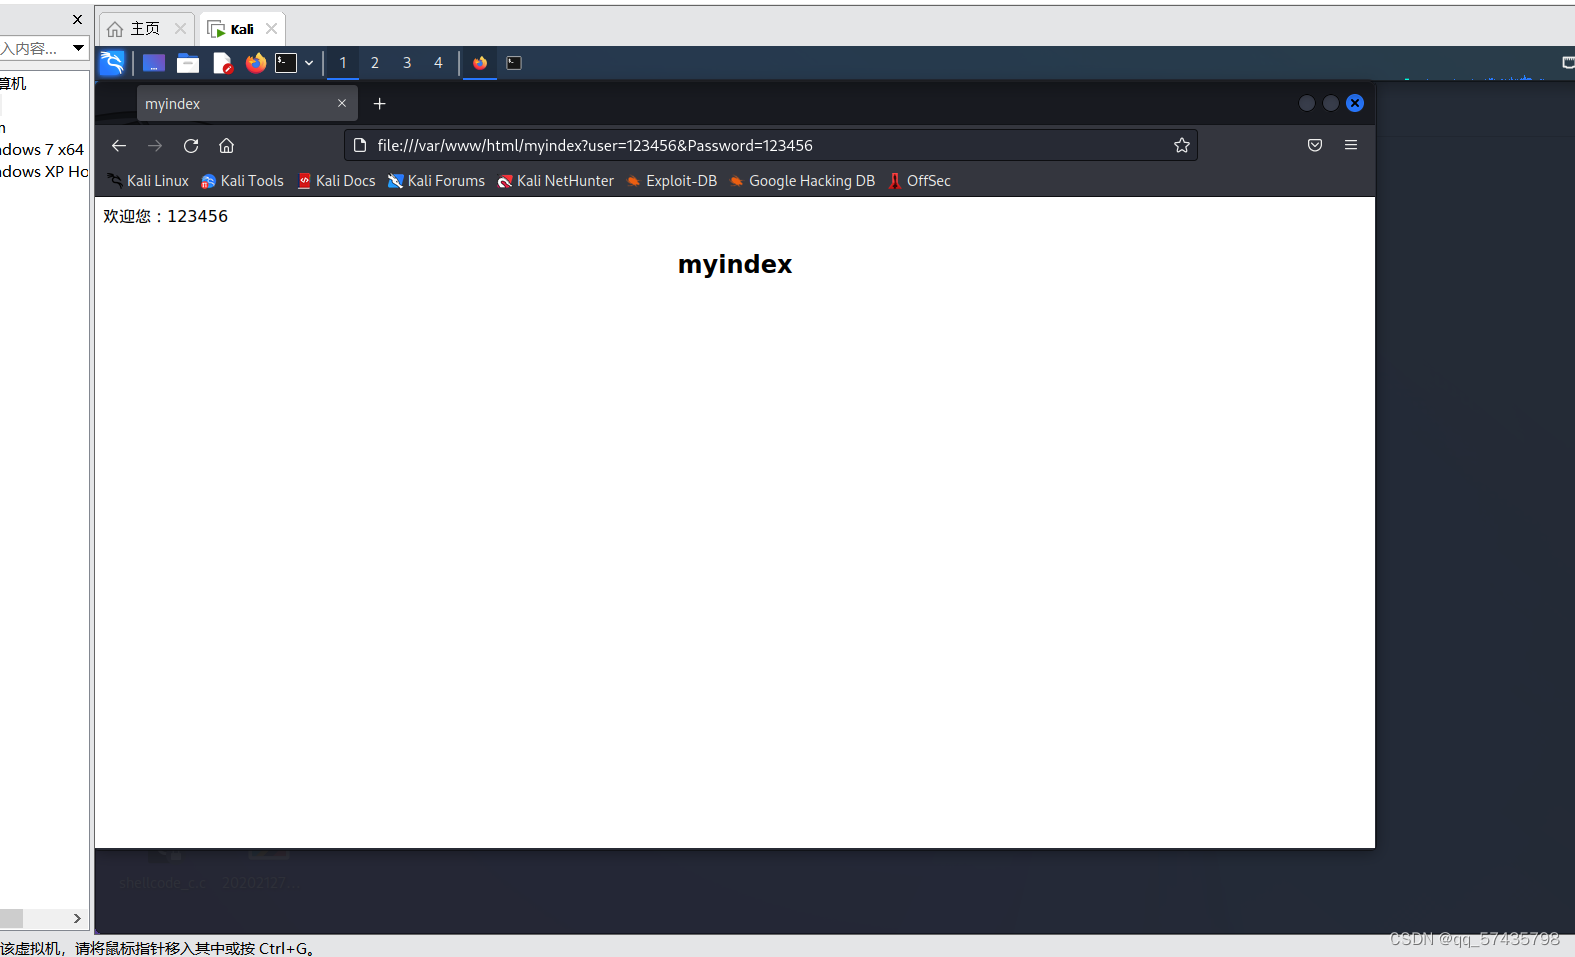Reload the current page
This screenshot has width=1575, height=957.
tap(191, 145)
